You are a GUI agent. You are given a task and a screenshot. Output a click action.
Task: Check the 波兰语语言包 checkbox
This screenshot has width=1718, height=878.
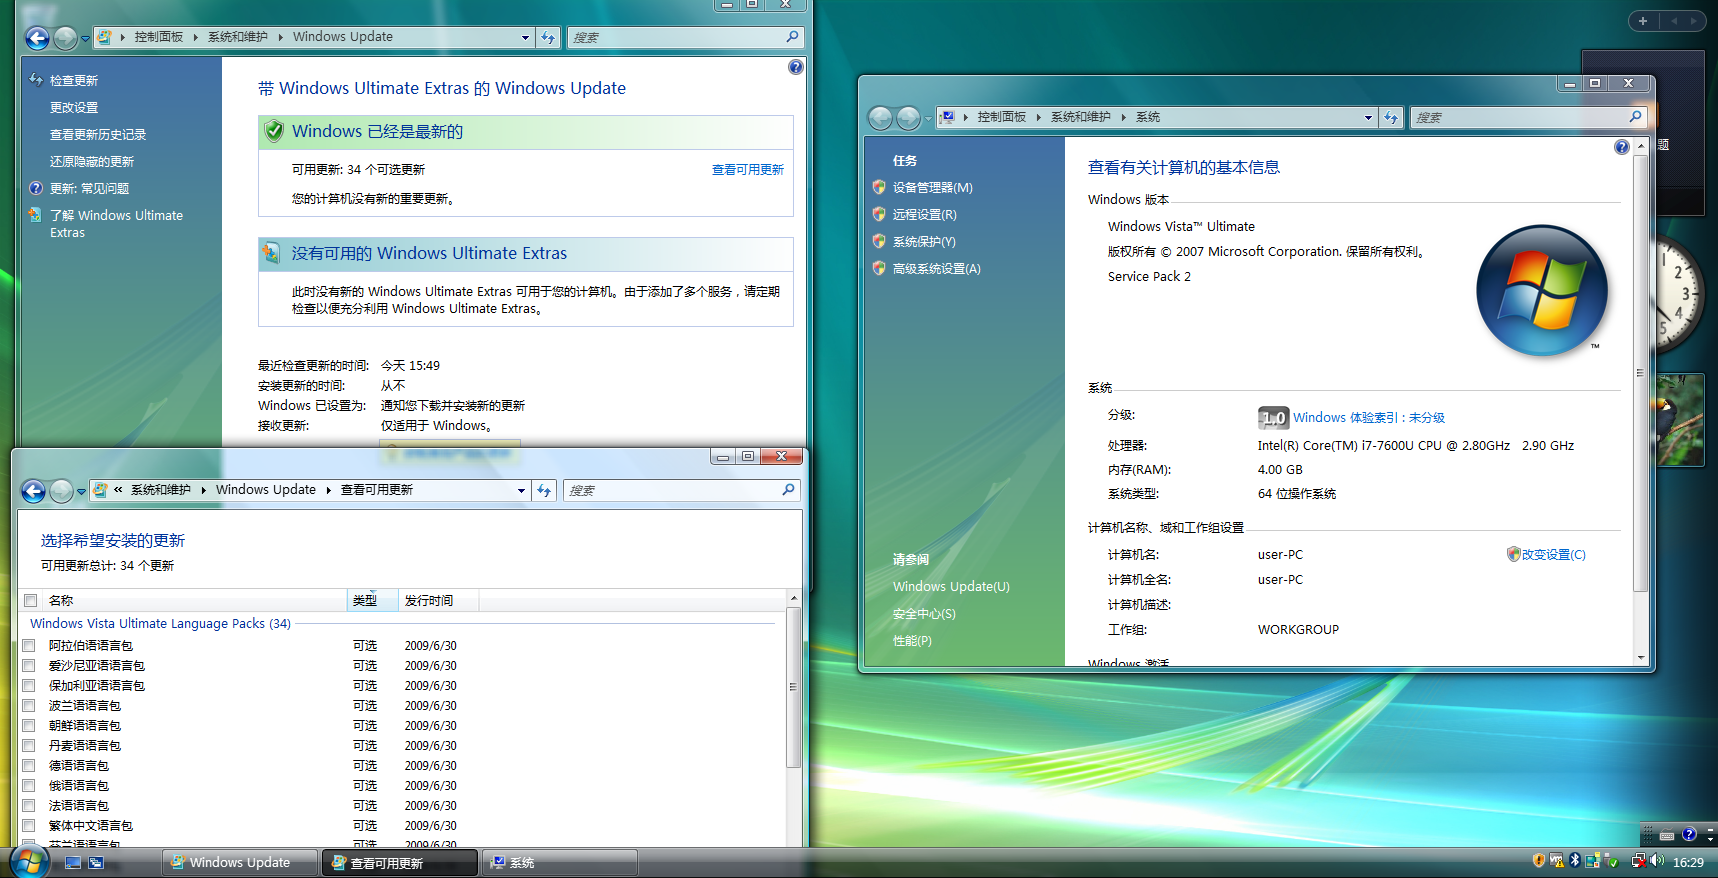(x=29, y=706)
